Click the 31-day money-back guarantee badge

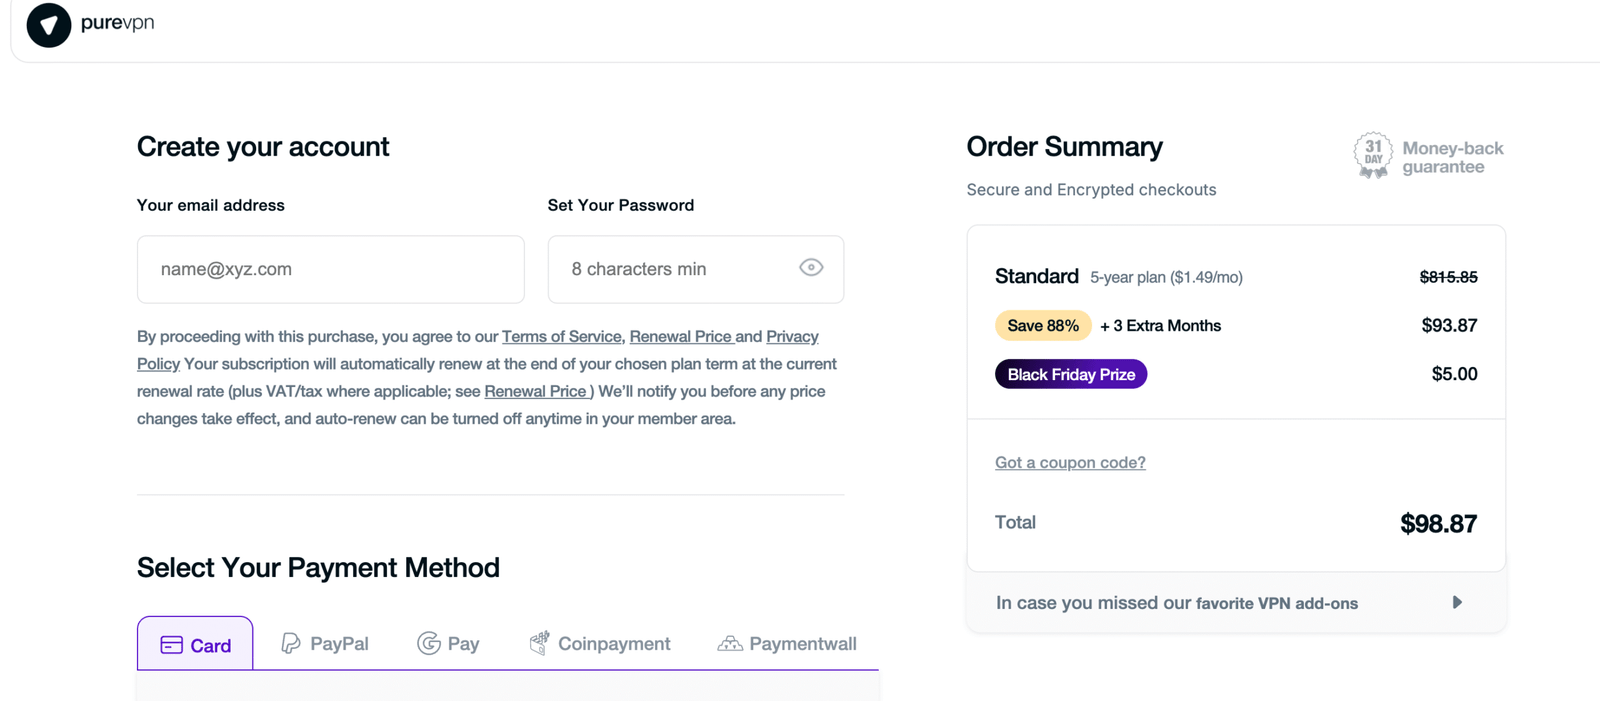coord(1373,156)
